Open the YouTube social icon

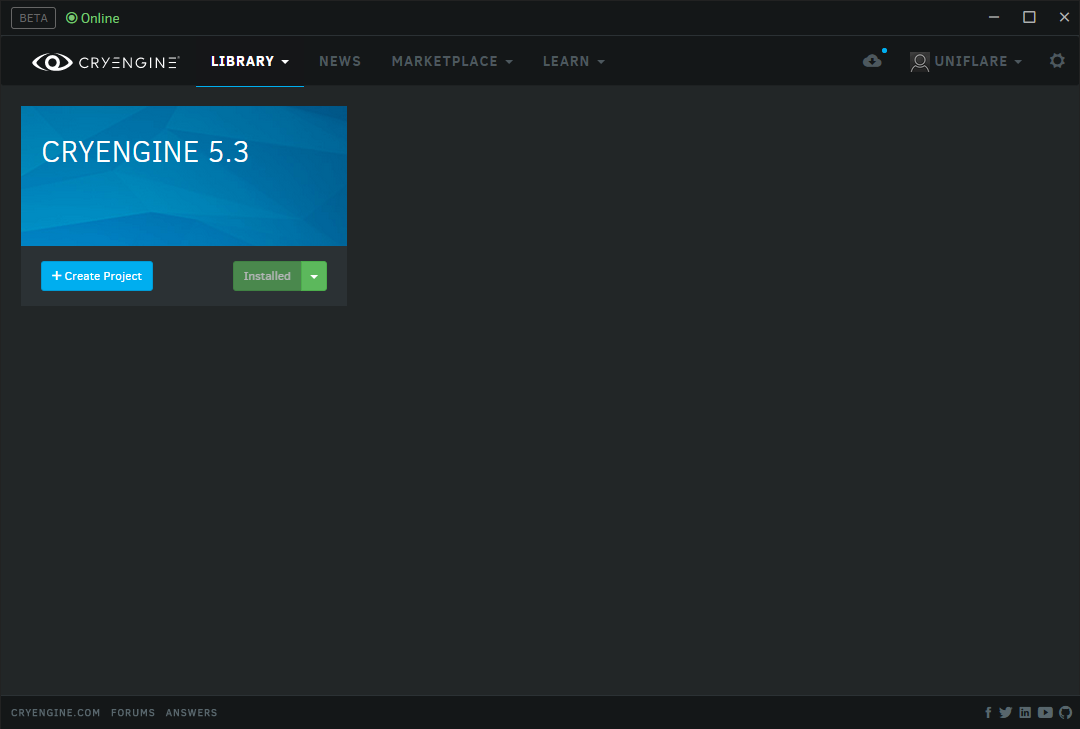[1046, 712]
